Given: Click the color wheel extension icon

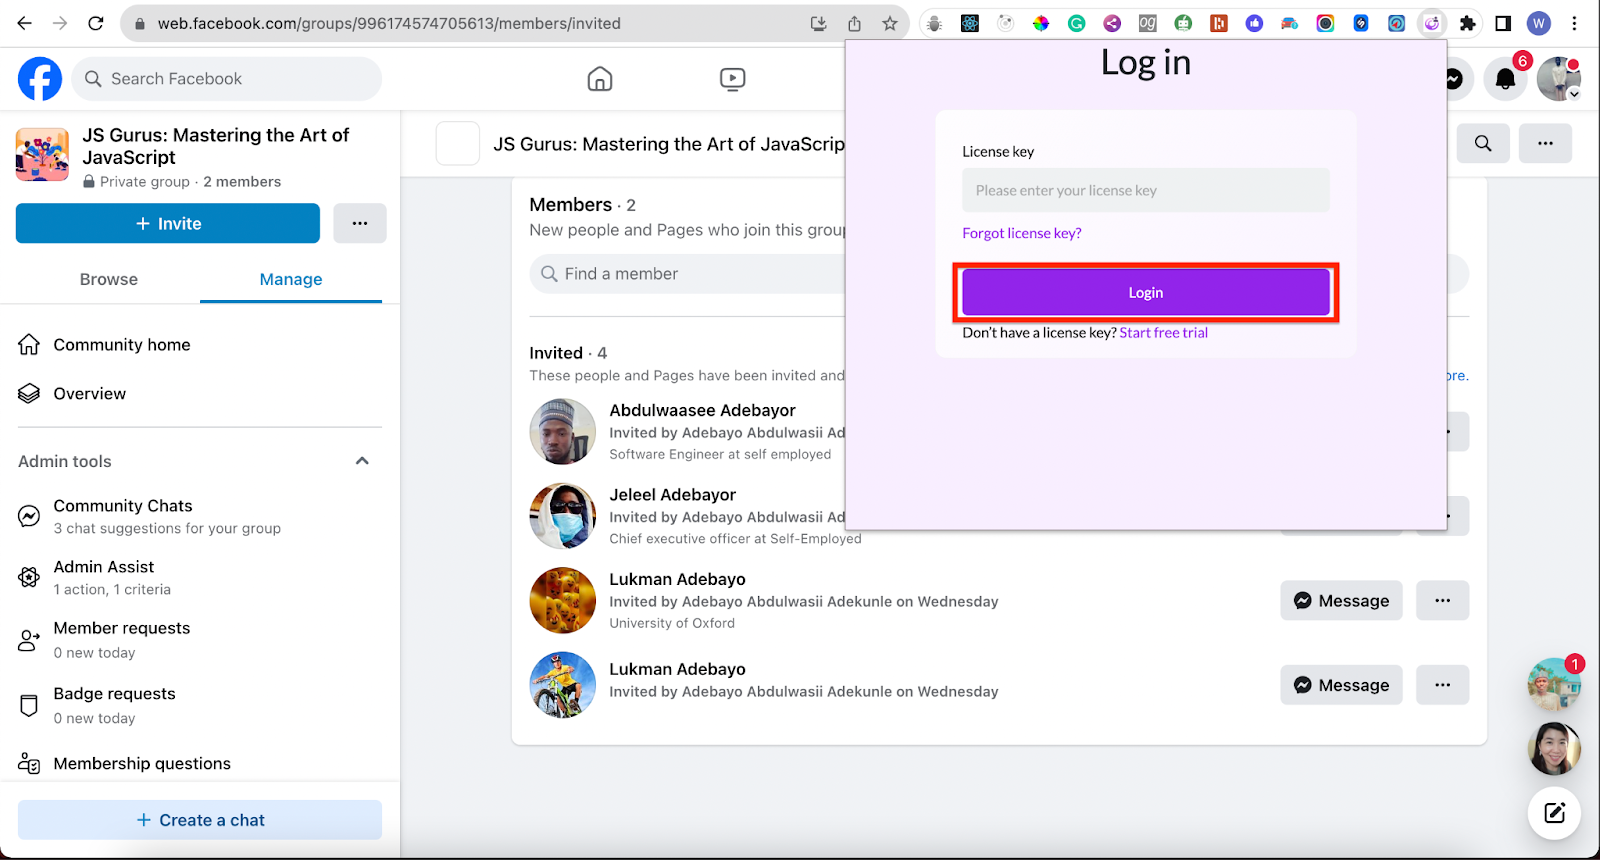Looking at the screenshot, I should click(1041, 23).
